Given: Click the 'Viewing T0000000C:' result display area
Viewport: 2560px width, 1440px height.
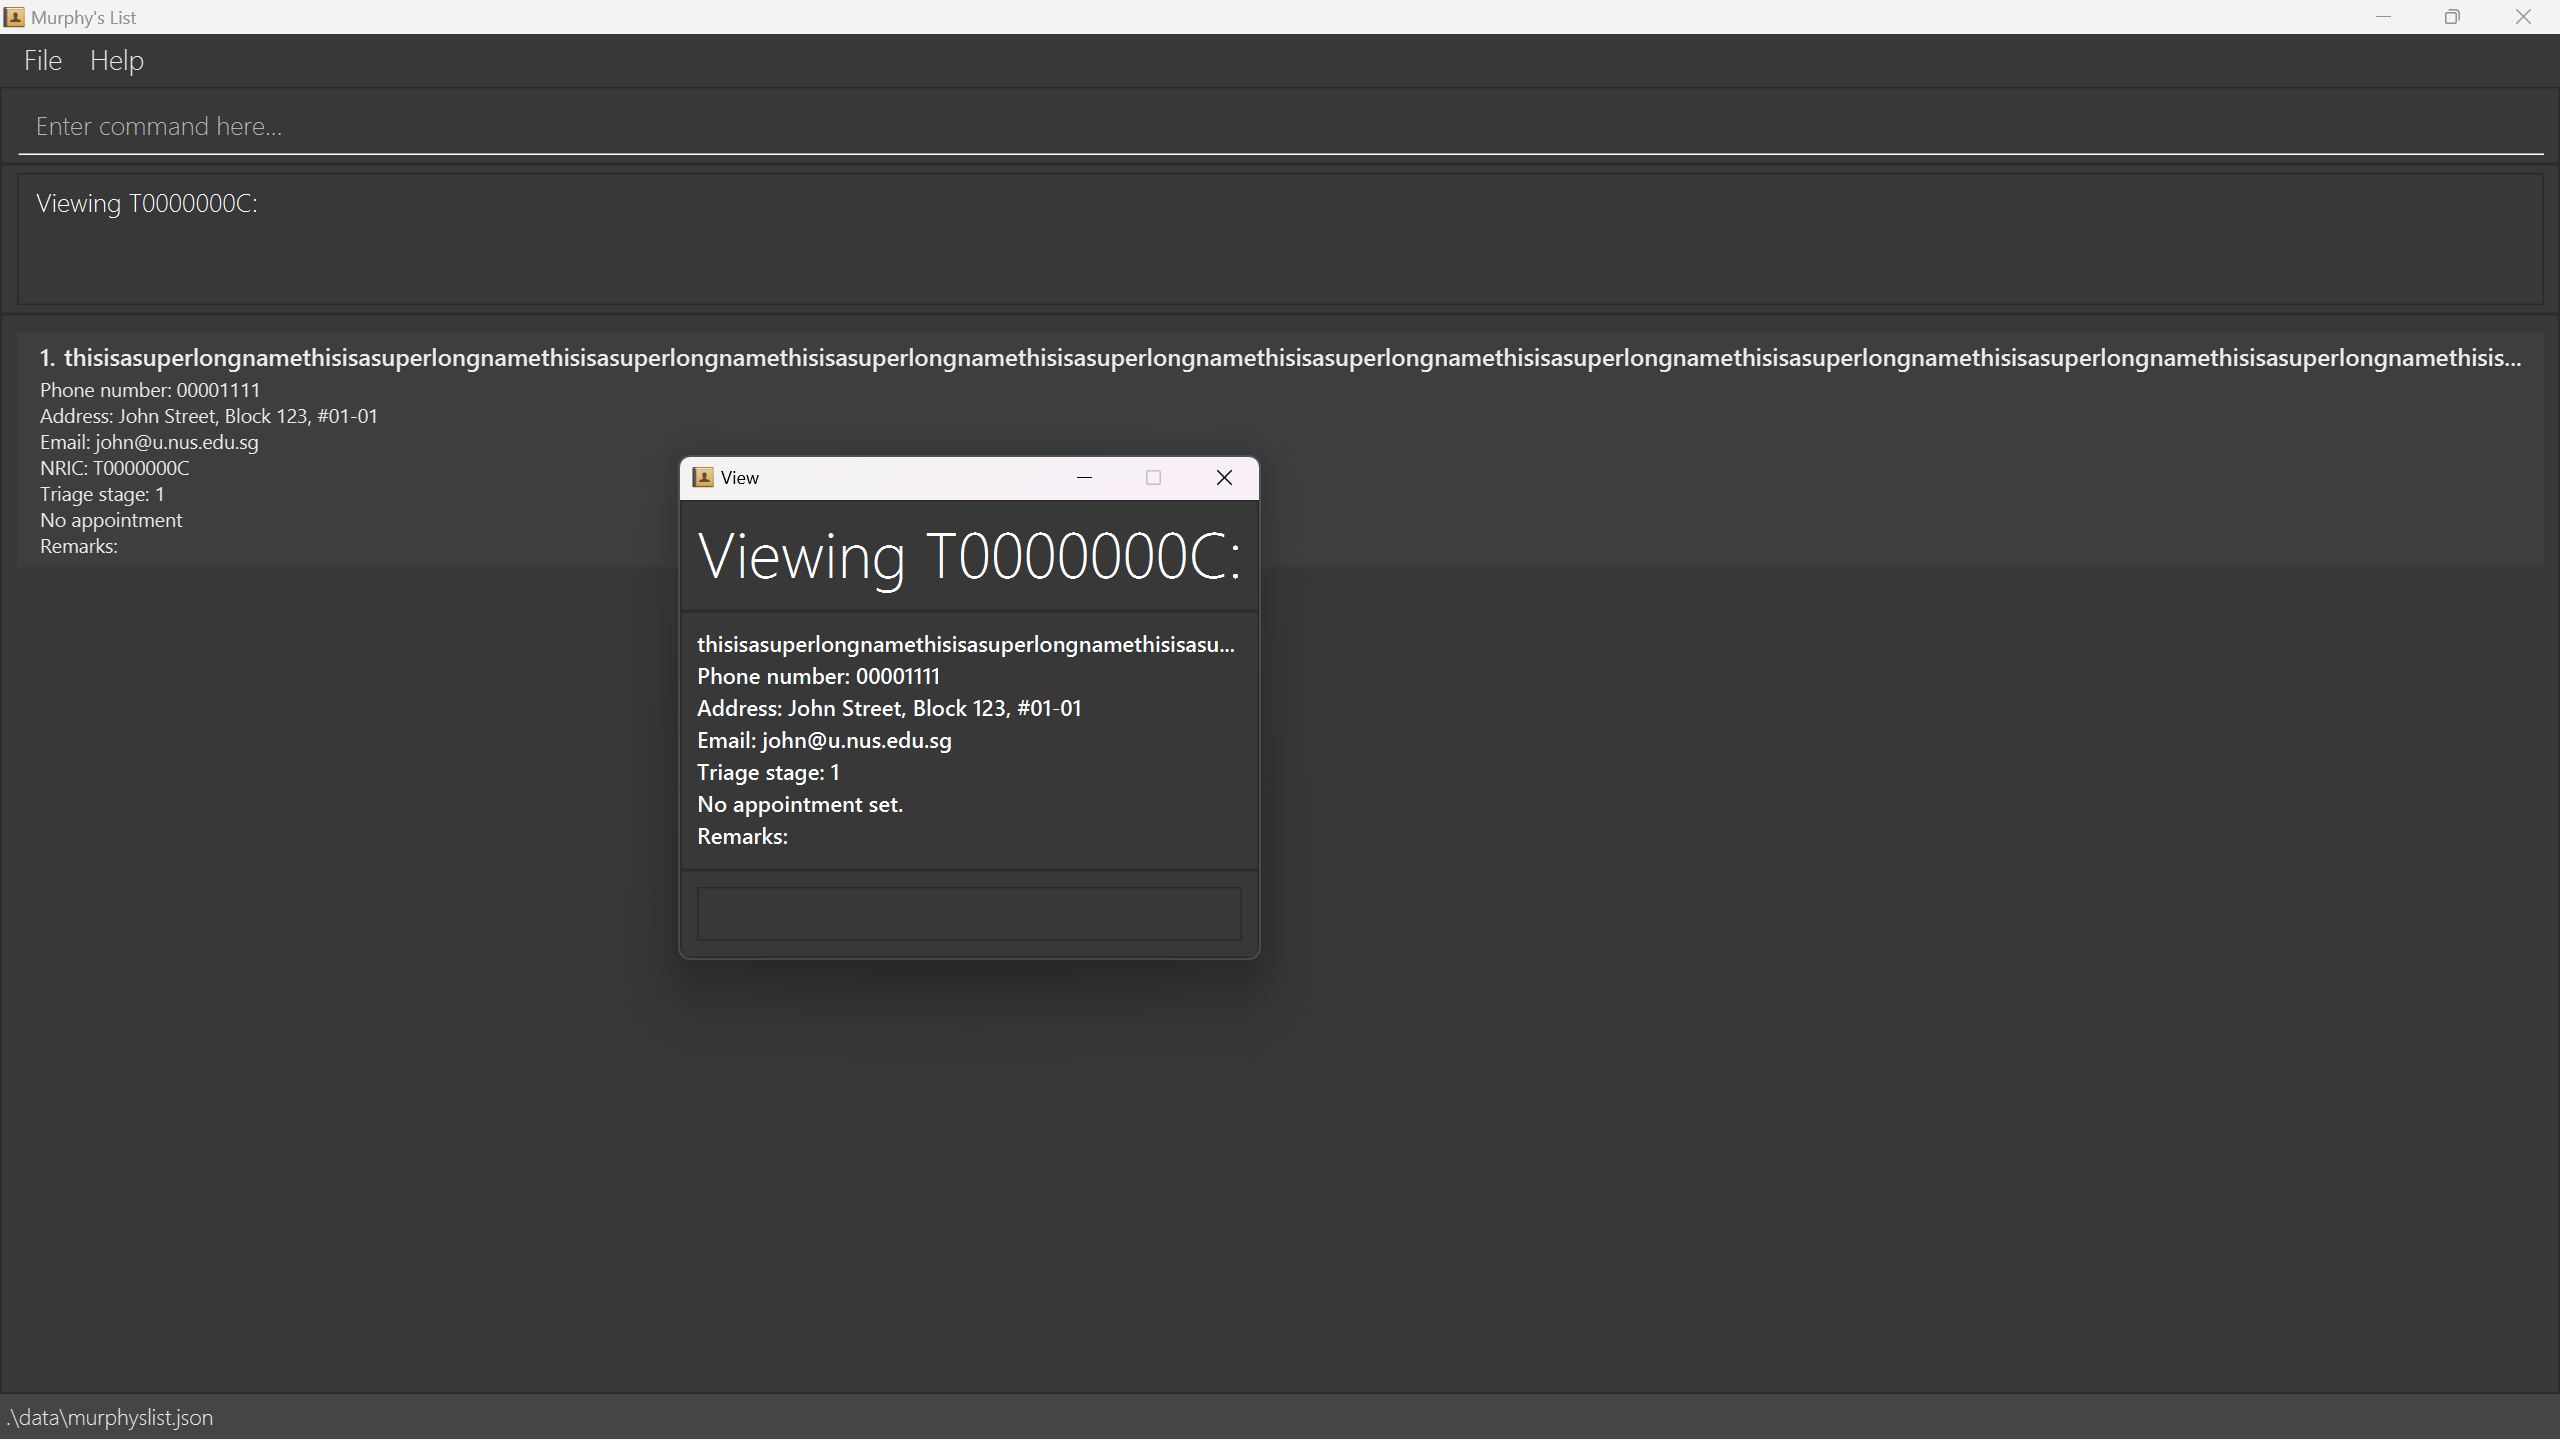Looking at the screenshot, I should tap(1280, 240).
